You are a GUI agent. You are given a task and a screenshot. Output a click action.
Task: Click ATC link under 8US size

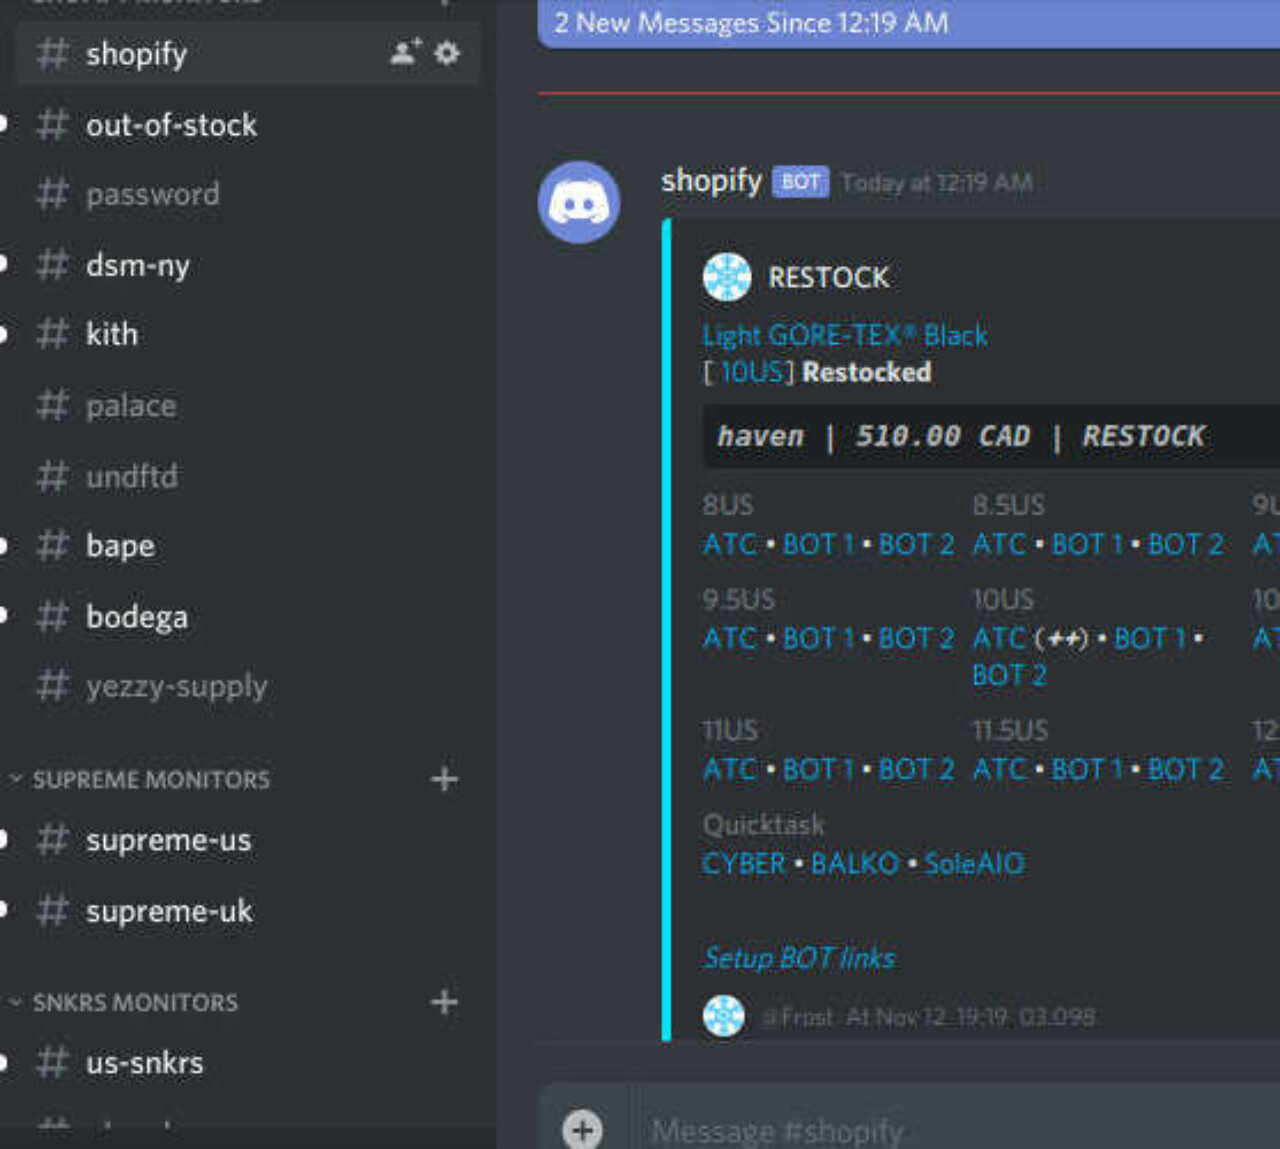[x=729, y=544]
